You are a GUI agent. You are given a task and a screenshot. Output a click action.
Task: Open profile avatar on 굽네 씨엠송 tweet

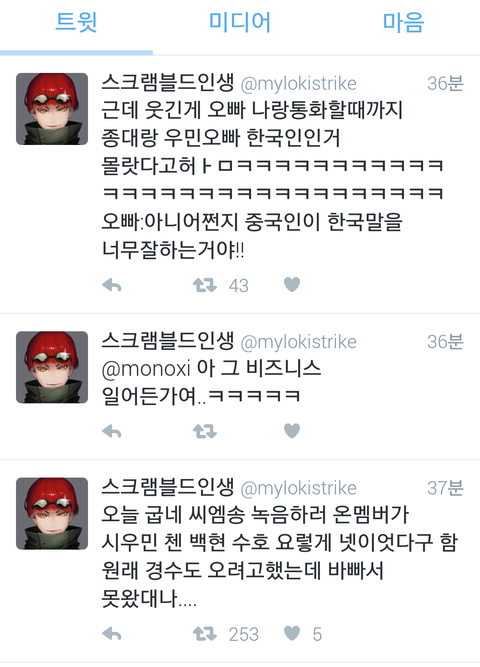tap(52, 513)
